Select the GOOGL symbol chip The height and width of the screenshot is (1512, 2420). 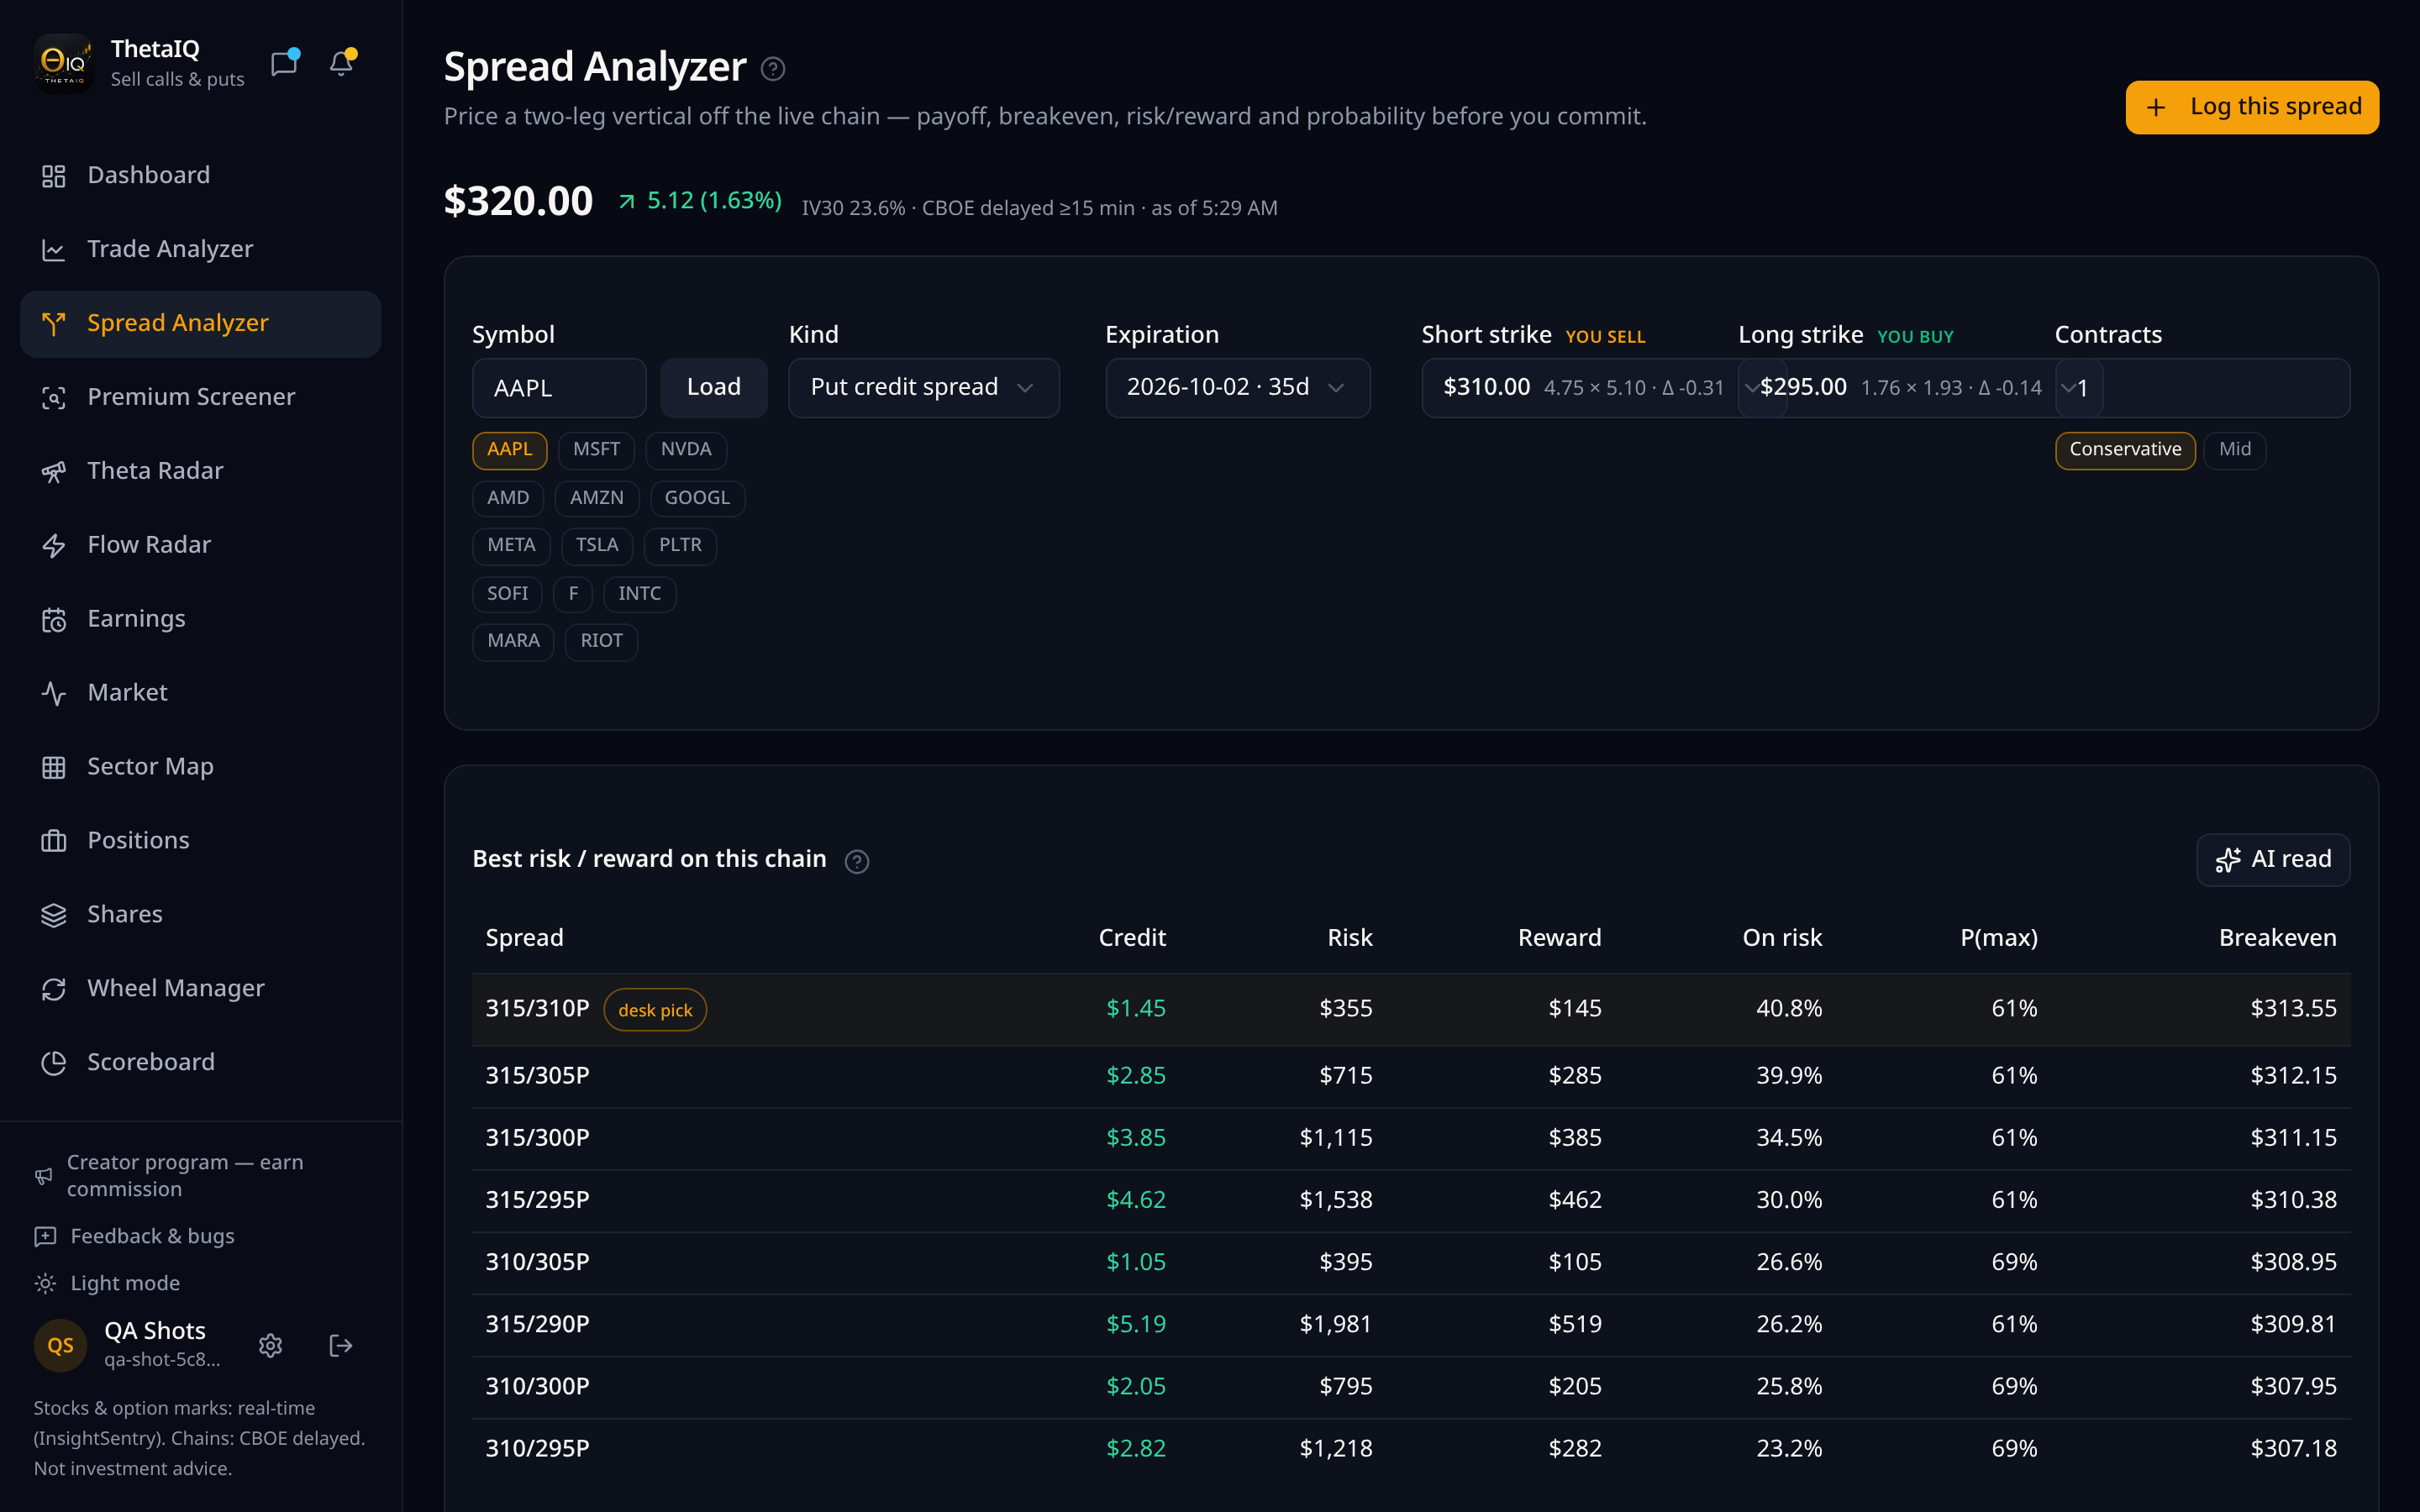pos(697,498)
